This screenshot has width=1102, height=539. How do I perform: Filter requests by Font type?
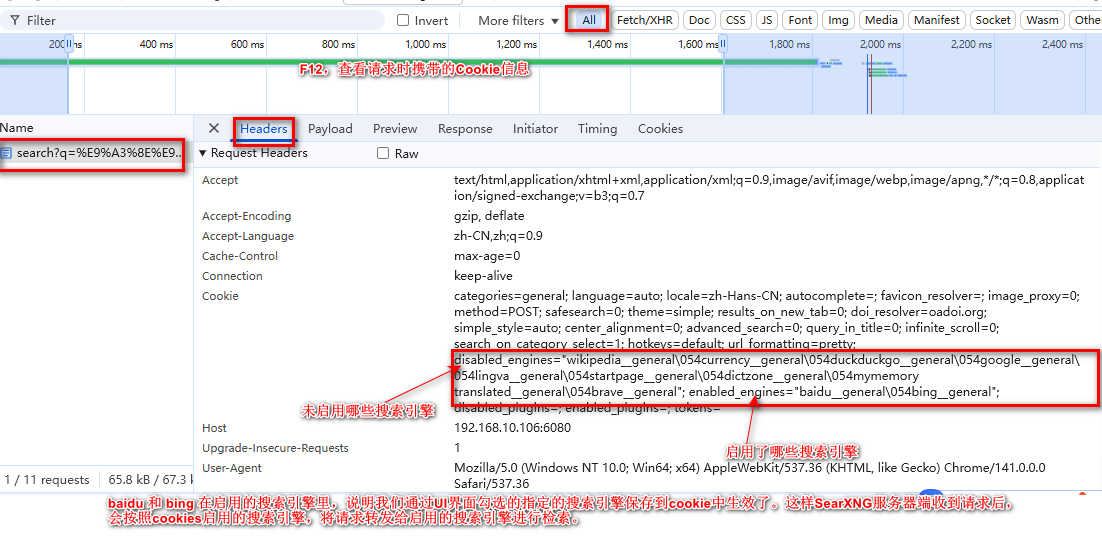800,20
